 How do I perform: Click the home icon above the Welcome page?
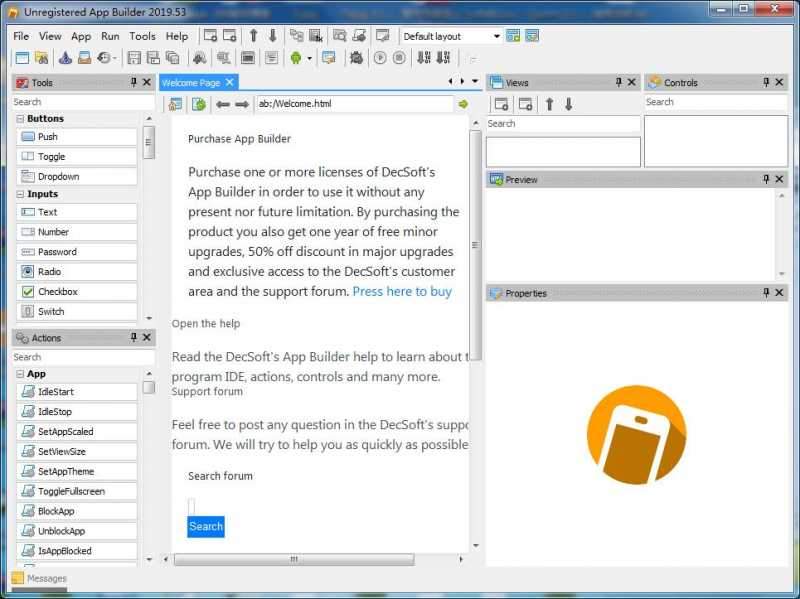click(x=176, y=103)
